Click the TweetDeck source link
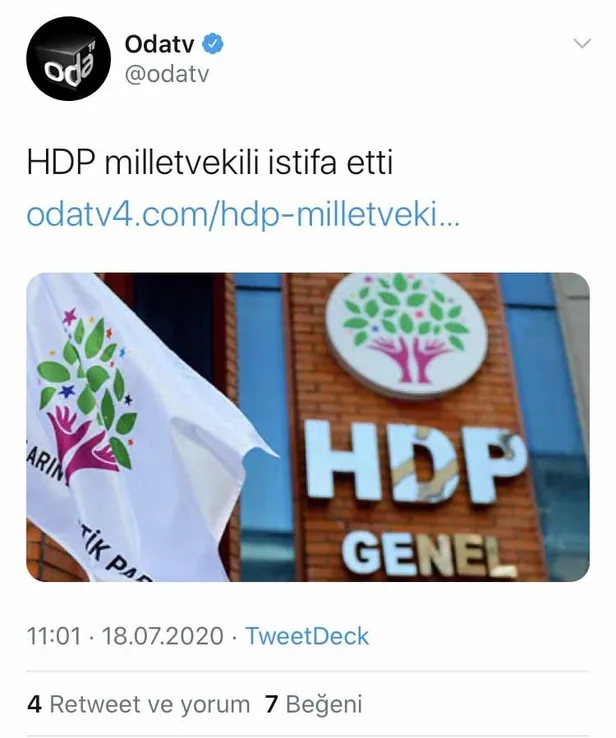 pyautogui.click(x=307, y=636)
